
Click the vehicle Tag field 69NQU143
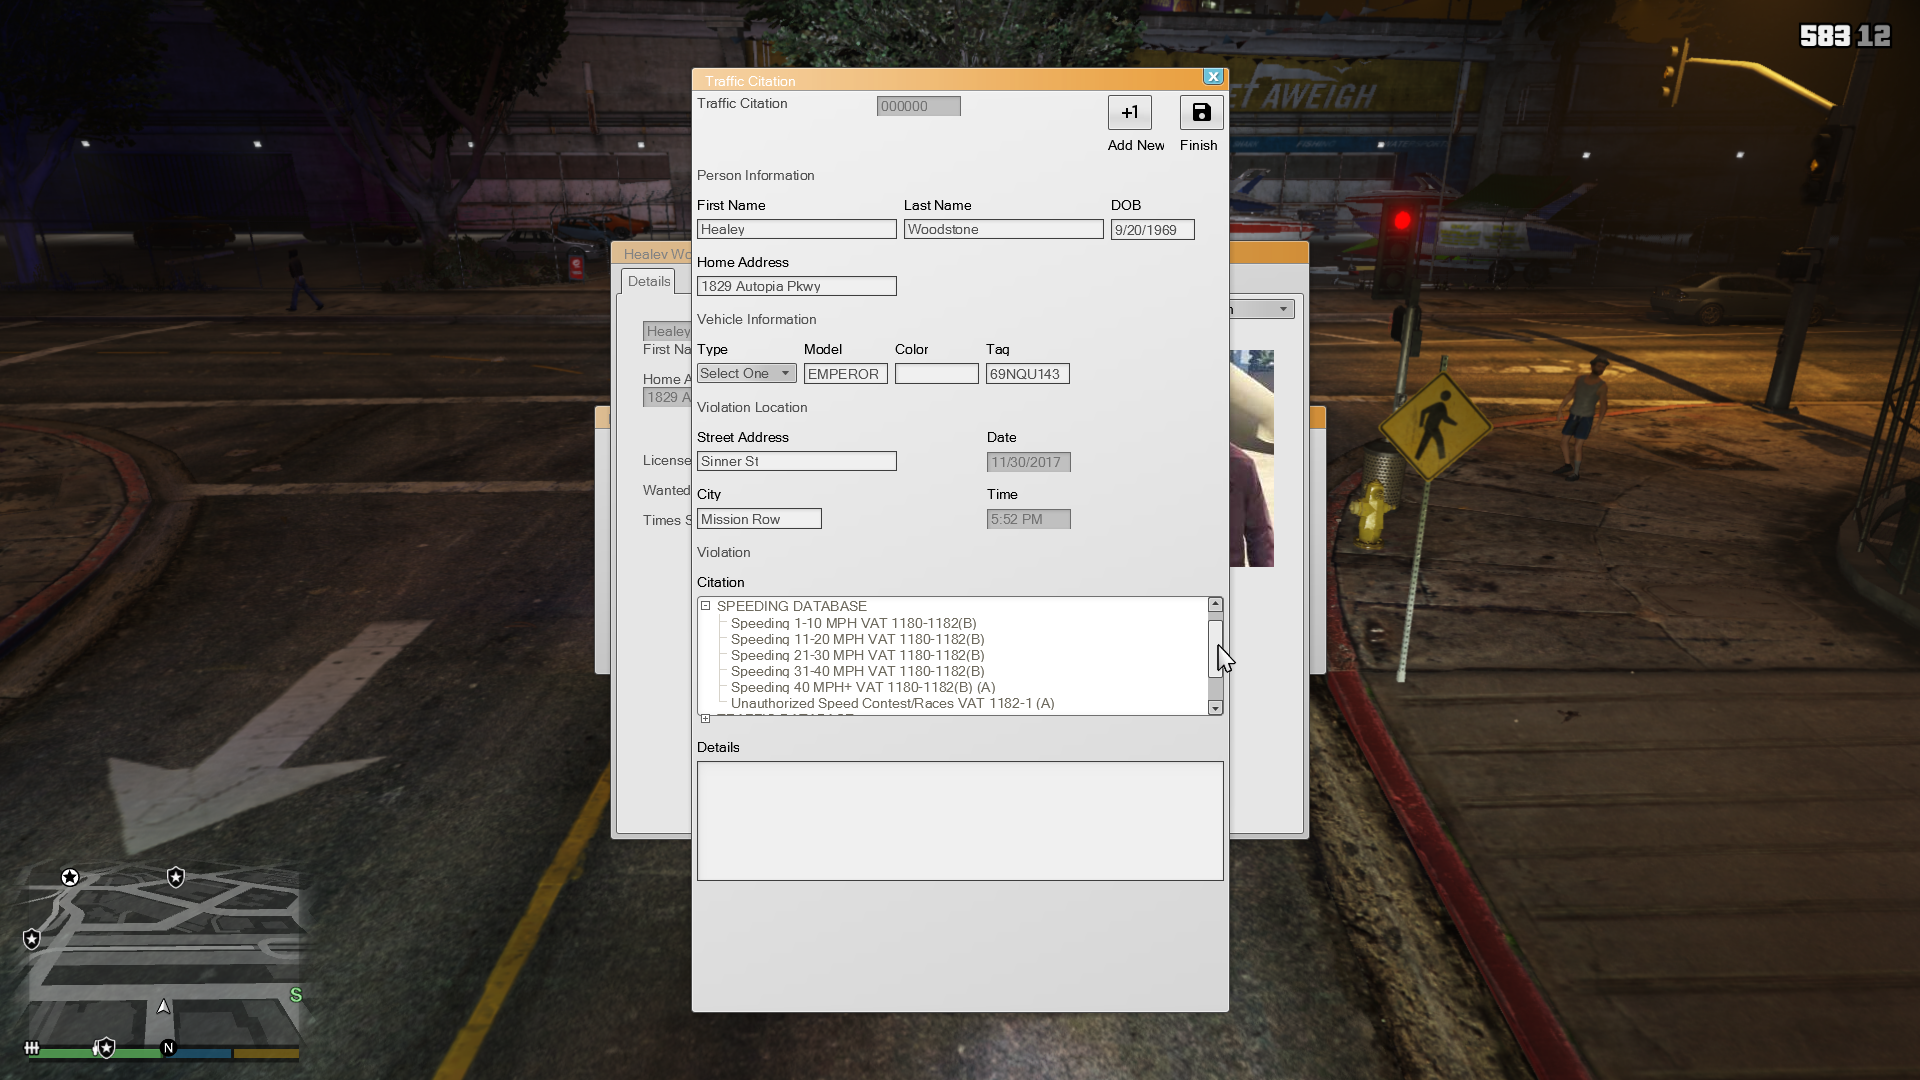[x=1027, y=374]
